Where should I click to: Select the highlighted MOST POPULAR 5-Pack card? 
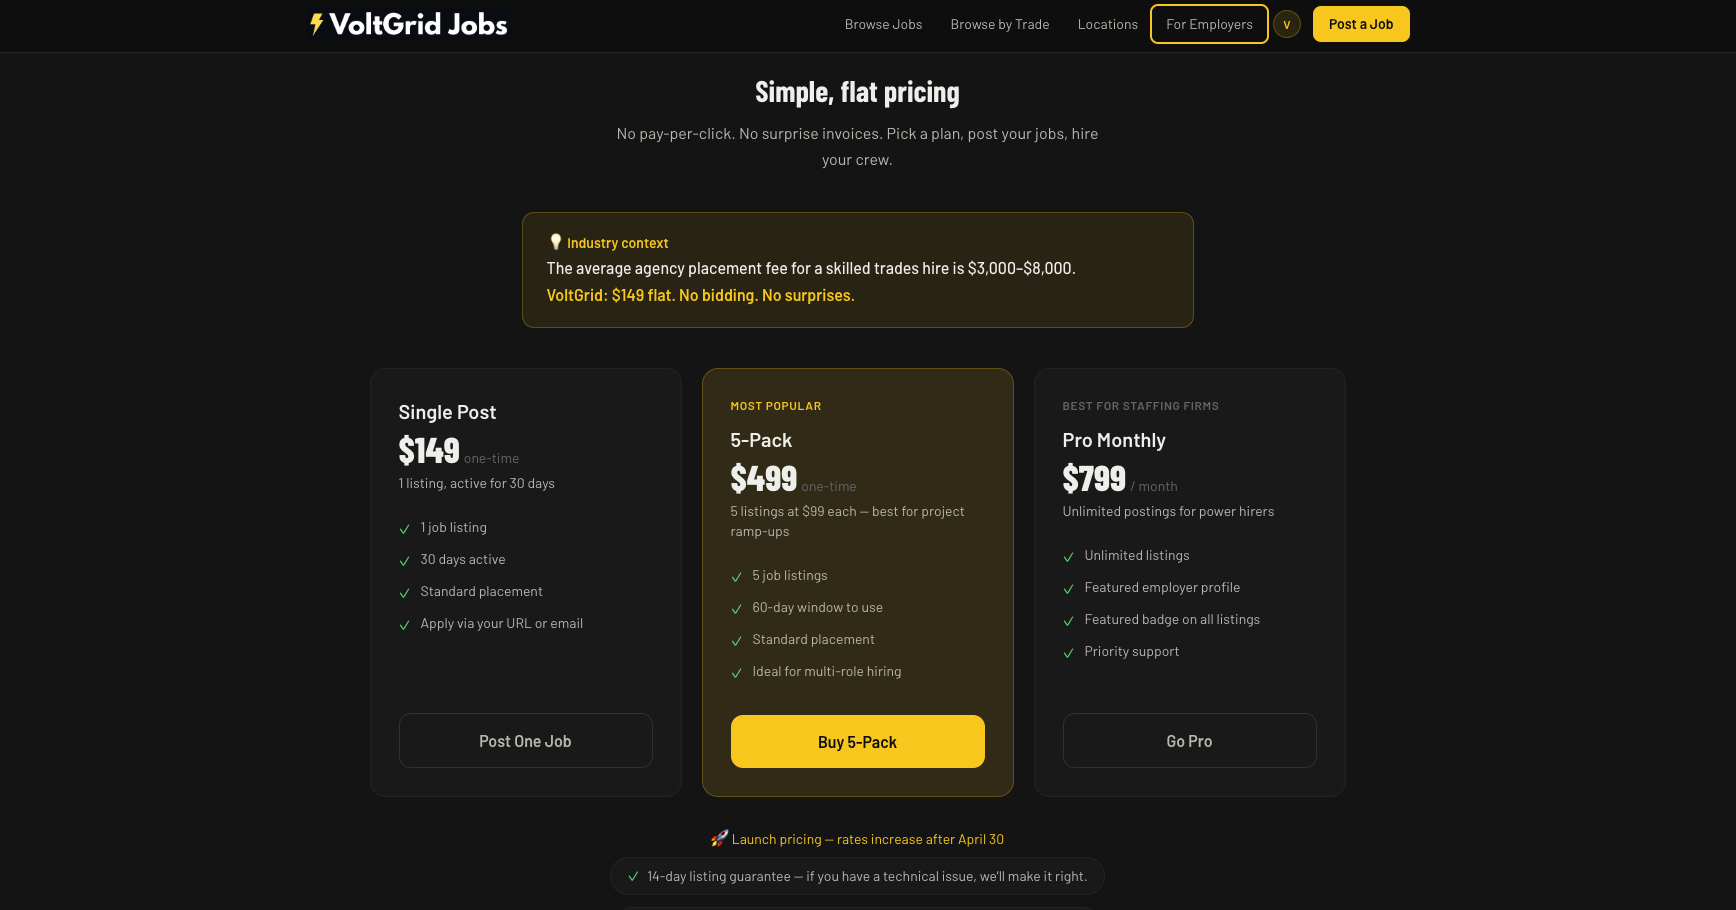pos(857,440)
